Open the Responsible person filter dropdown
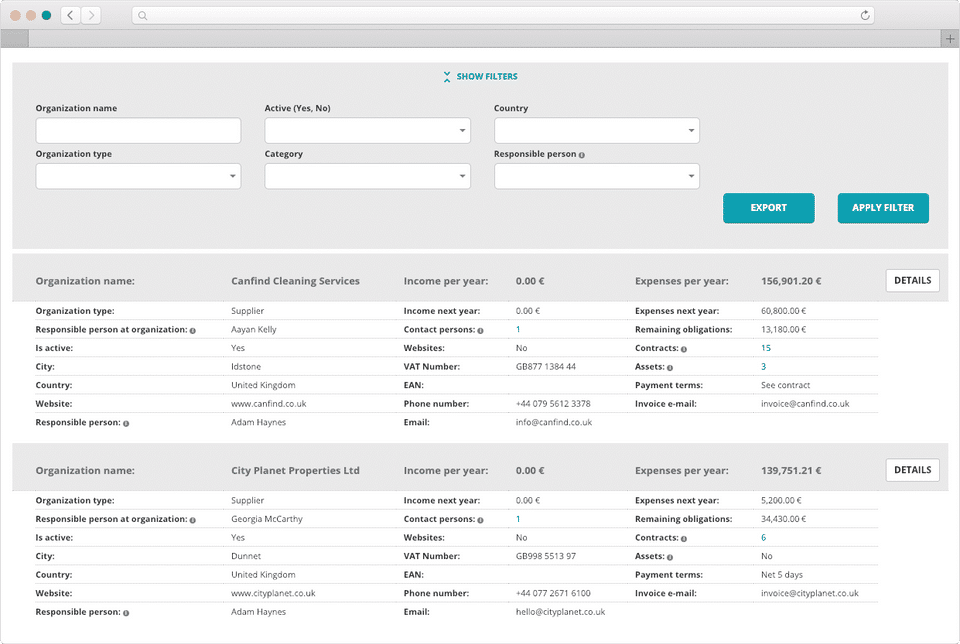The width and height of the screenshot is (960, 644). click(x=597, y=176)
